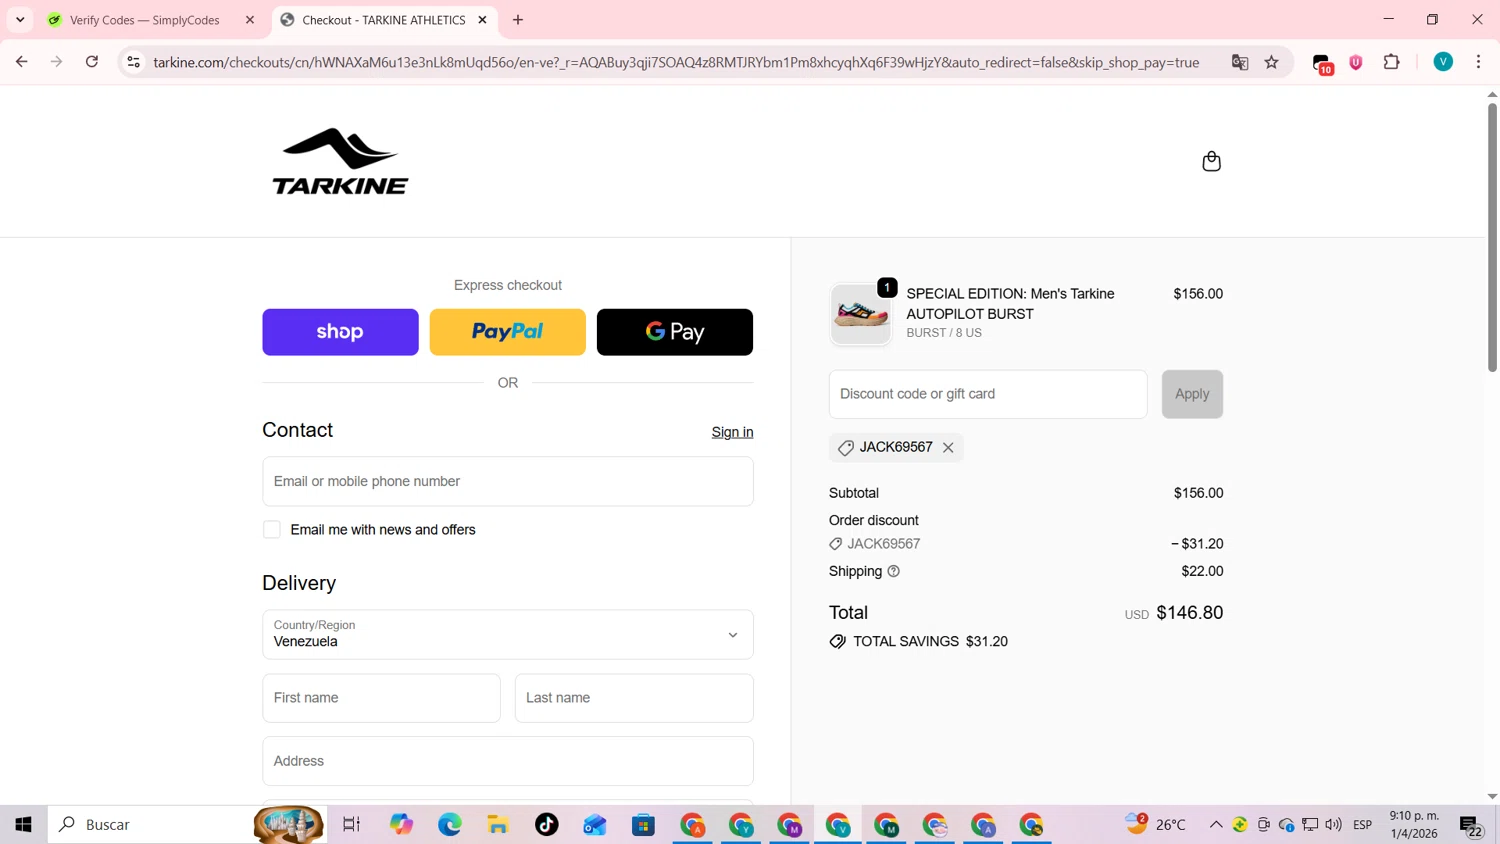The width and height of the screenshot is (1500, 844).
Task: Click the address bar URL
Action: pos(676,62)
